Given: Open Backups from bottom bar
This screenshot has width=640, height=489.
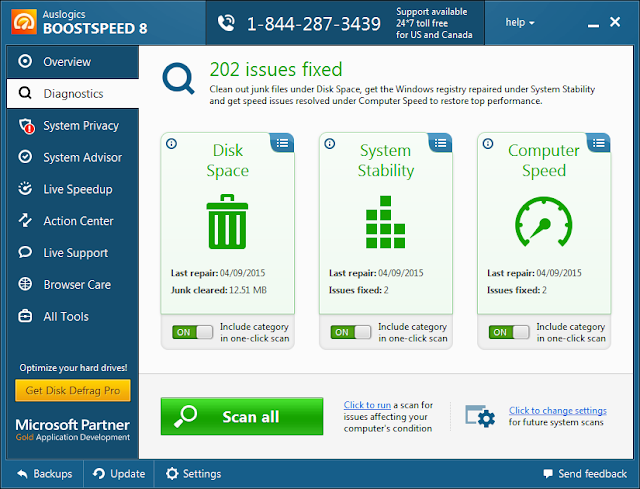Looking at the screenshot, I should [x=45, y=474].
